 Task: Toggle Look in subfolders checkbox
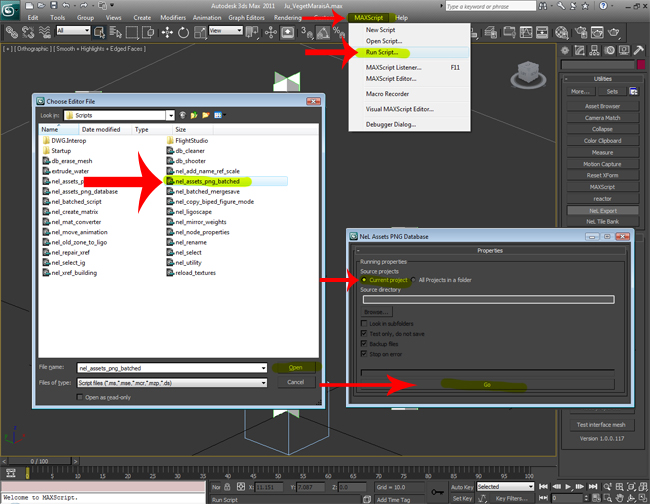pyautogui.click(x=364, y=323)
